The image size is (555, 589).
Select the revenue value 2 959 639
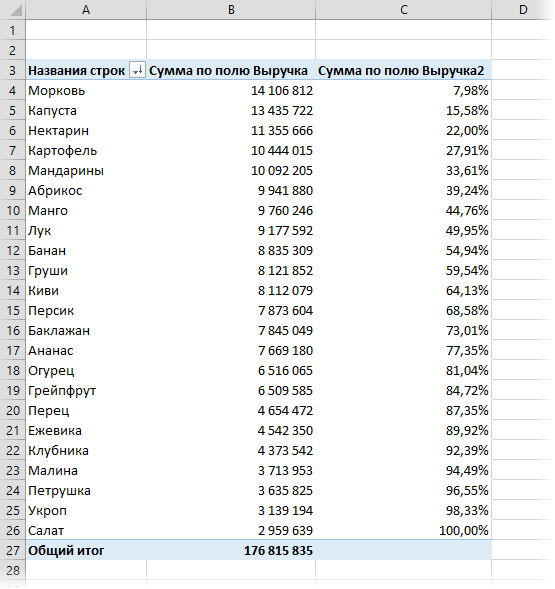pos(231,530)
